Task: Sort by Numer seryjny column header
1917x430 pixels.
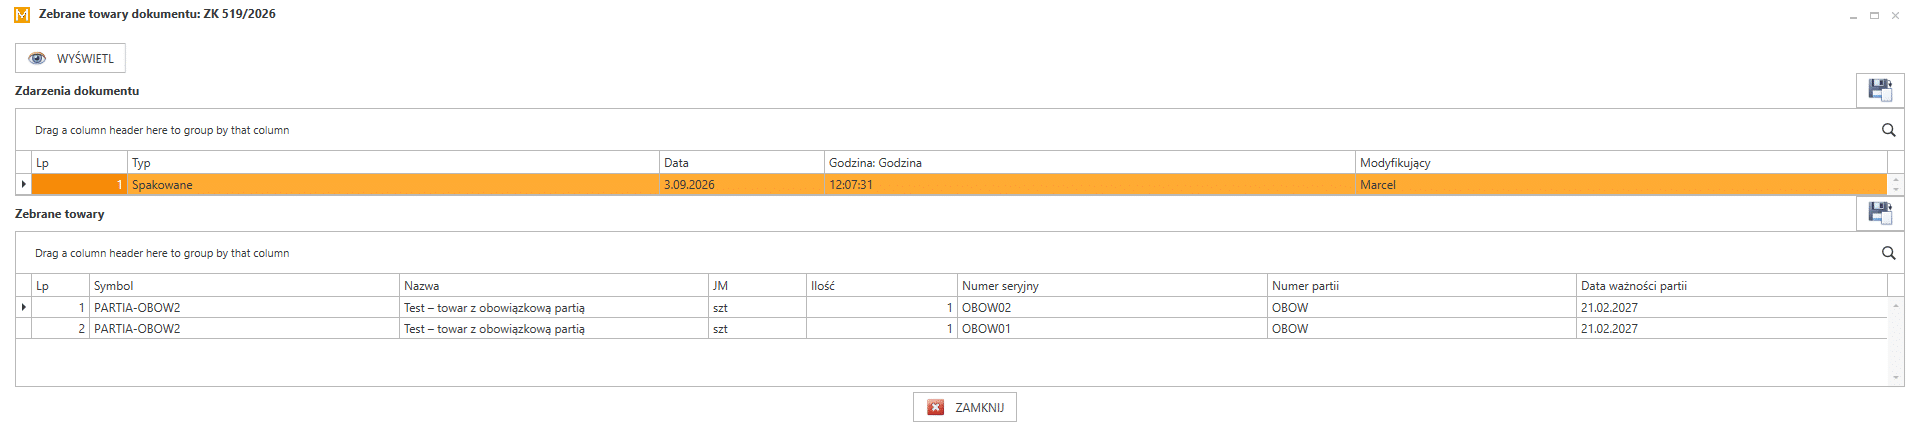Action: (x=1112, y=285)
